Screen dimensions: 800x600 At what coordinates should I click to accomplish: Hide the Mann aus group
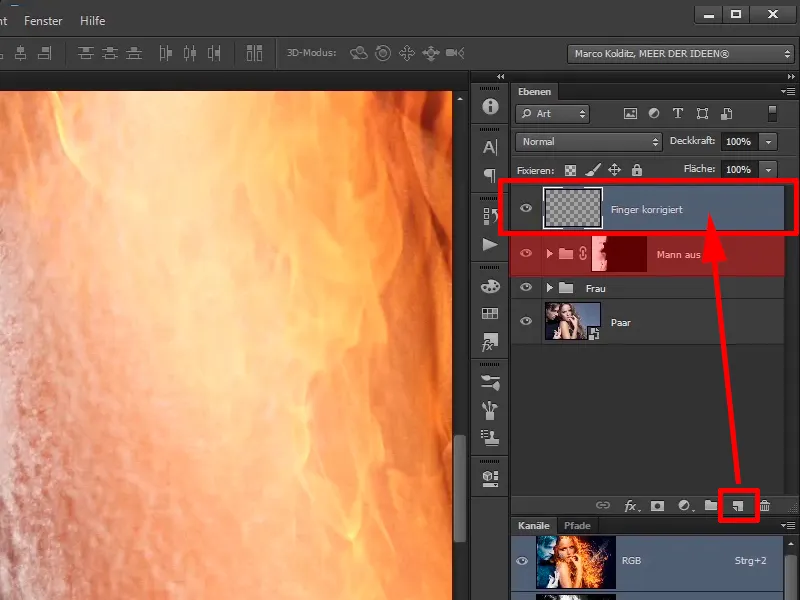pos(526,253)
